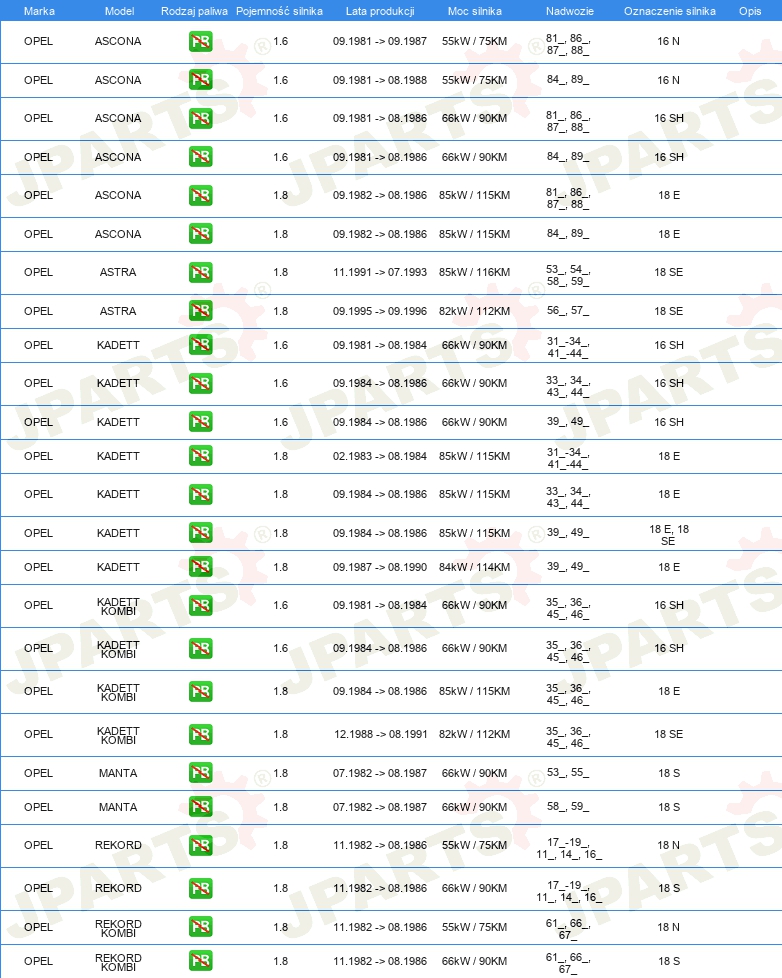The image size is (782, 978).
Task: Click fuel icon for REKORD KOMBI 66kW / 90KM row
Action: coord(200,961)
